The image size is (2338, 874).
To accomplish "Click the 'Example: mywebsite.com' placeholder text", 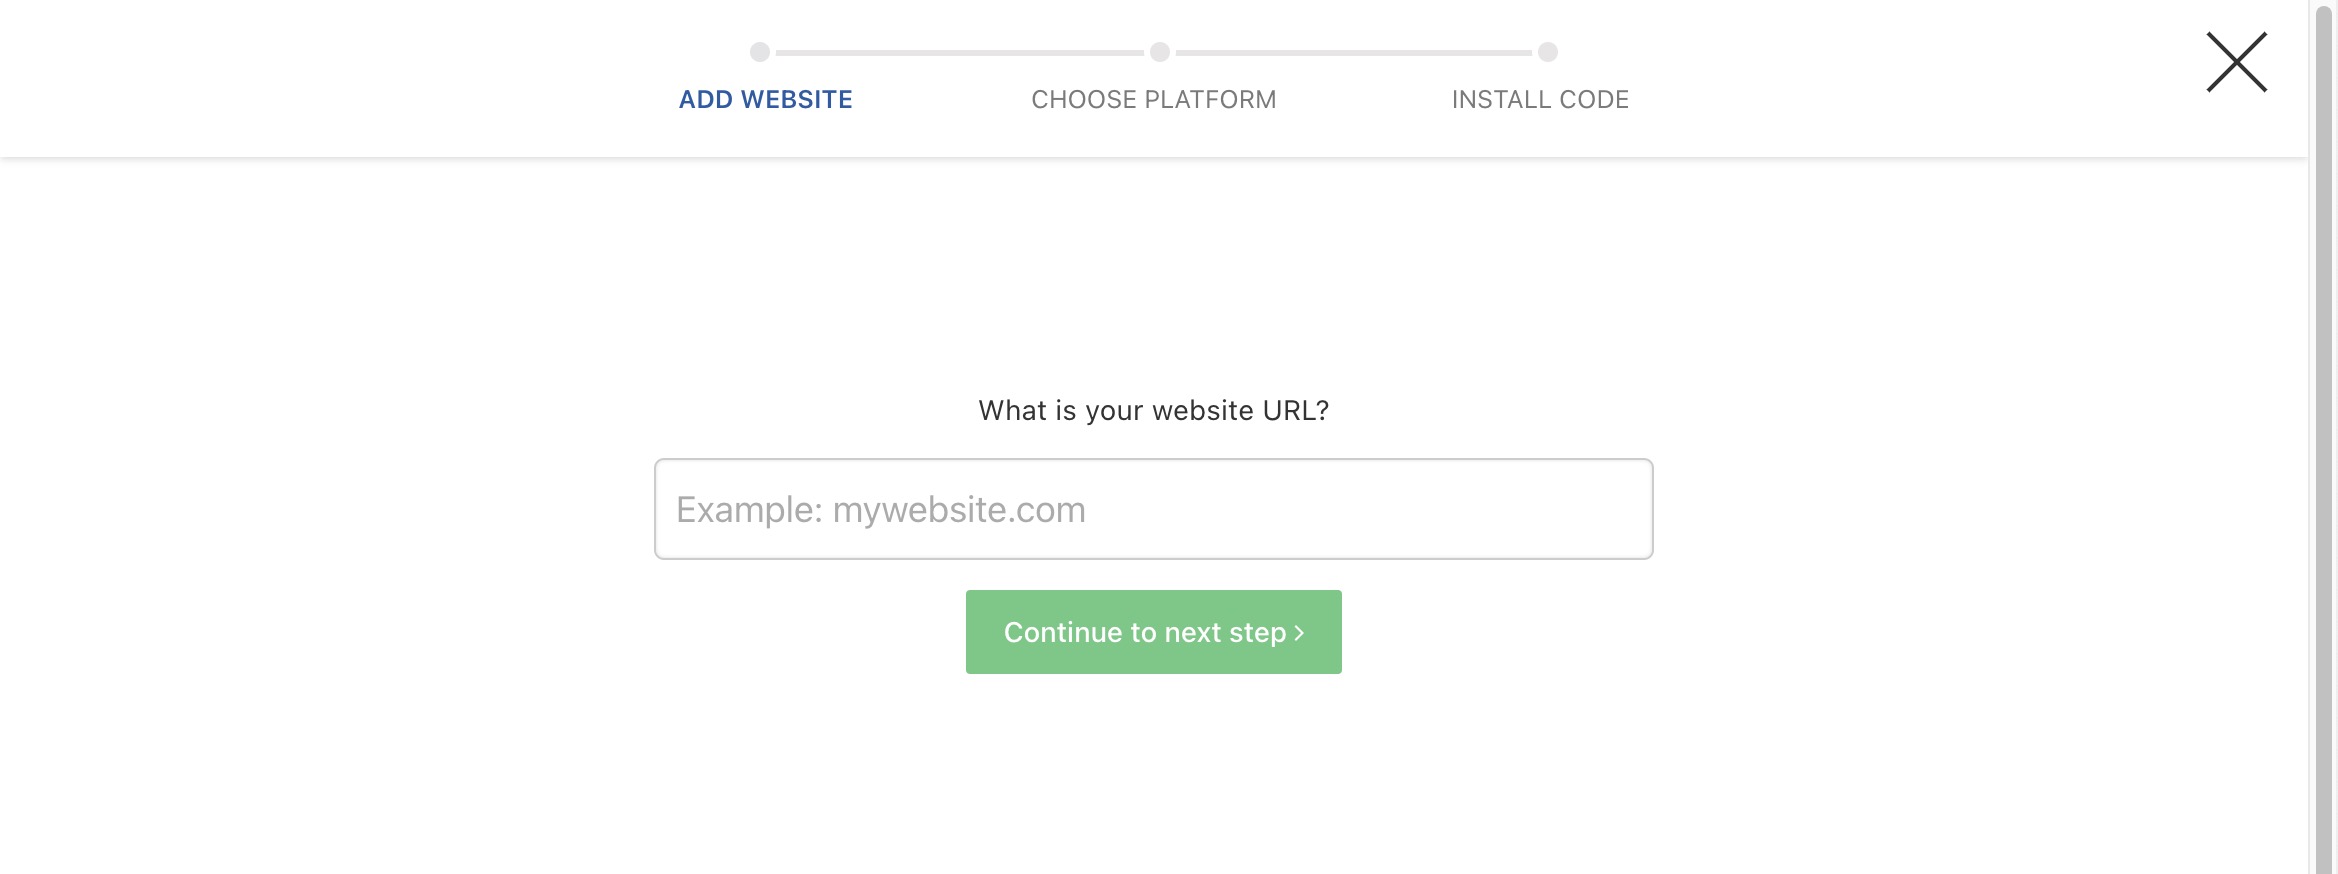I will pyautogui.click(x=881, y=510).
